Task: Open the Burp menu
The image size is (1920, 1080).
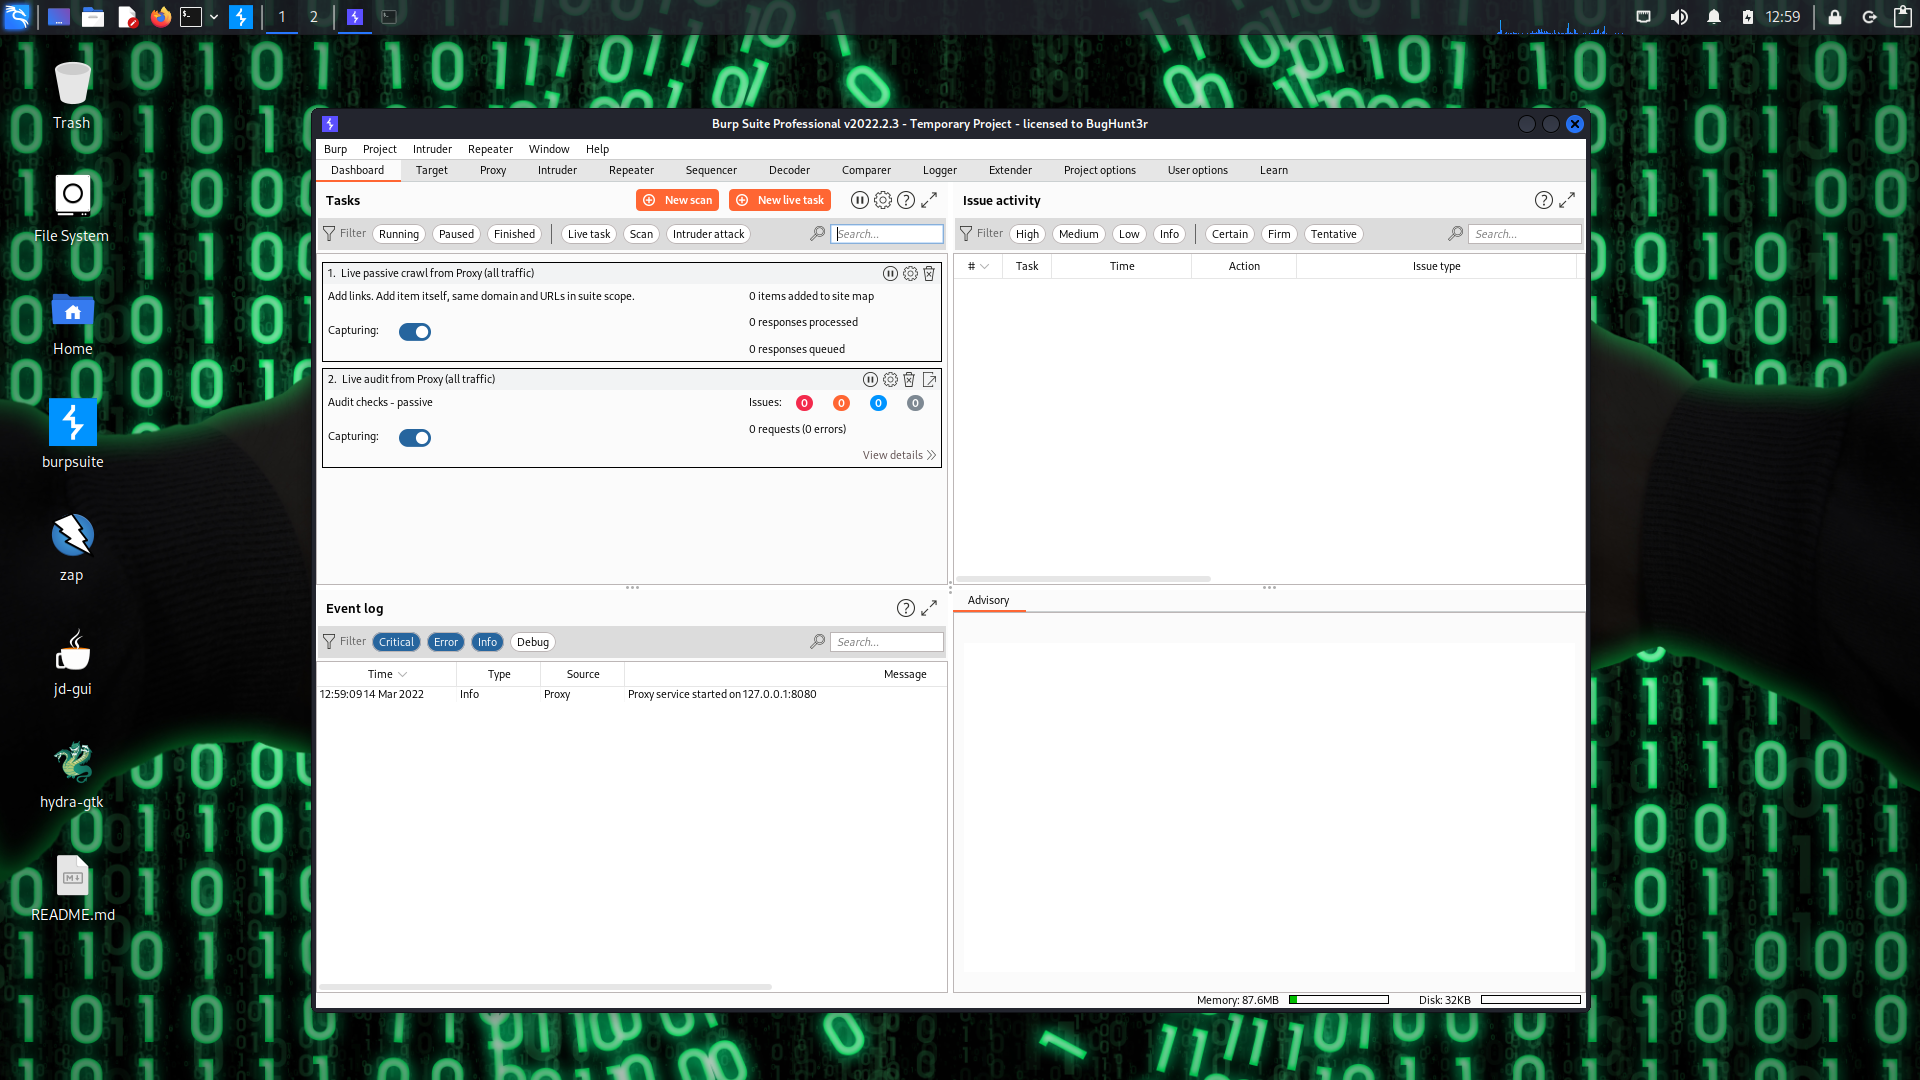Action: [335, 149]
